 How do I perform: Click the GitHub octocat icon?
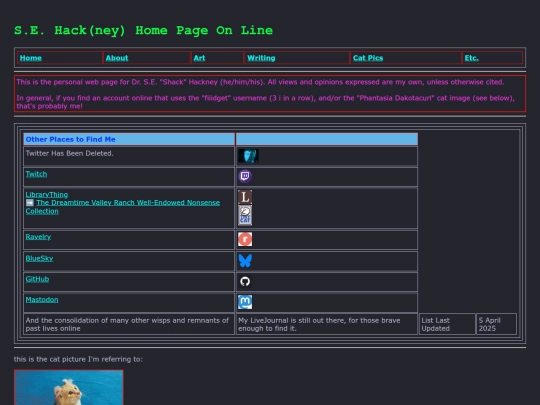click(x=245, y=281)
